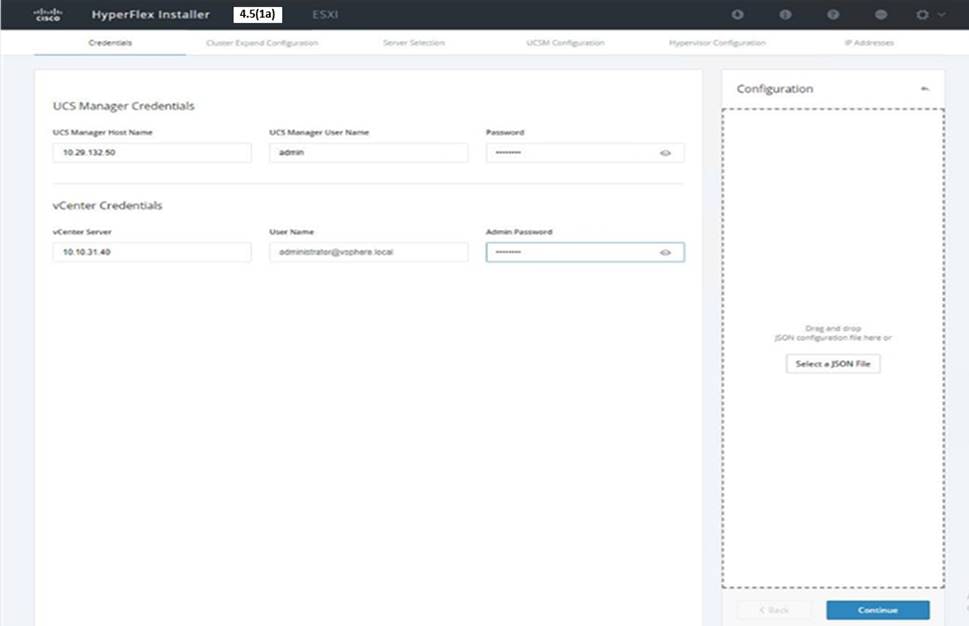Focus the UCS Manager User Name field
The image size is (969, 626).
(x=368, y=153)
